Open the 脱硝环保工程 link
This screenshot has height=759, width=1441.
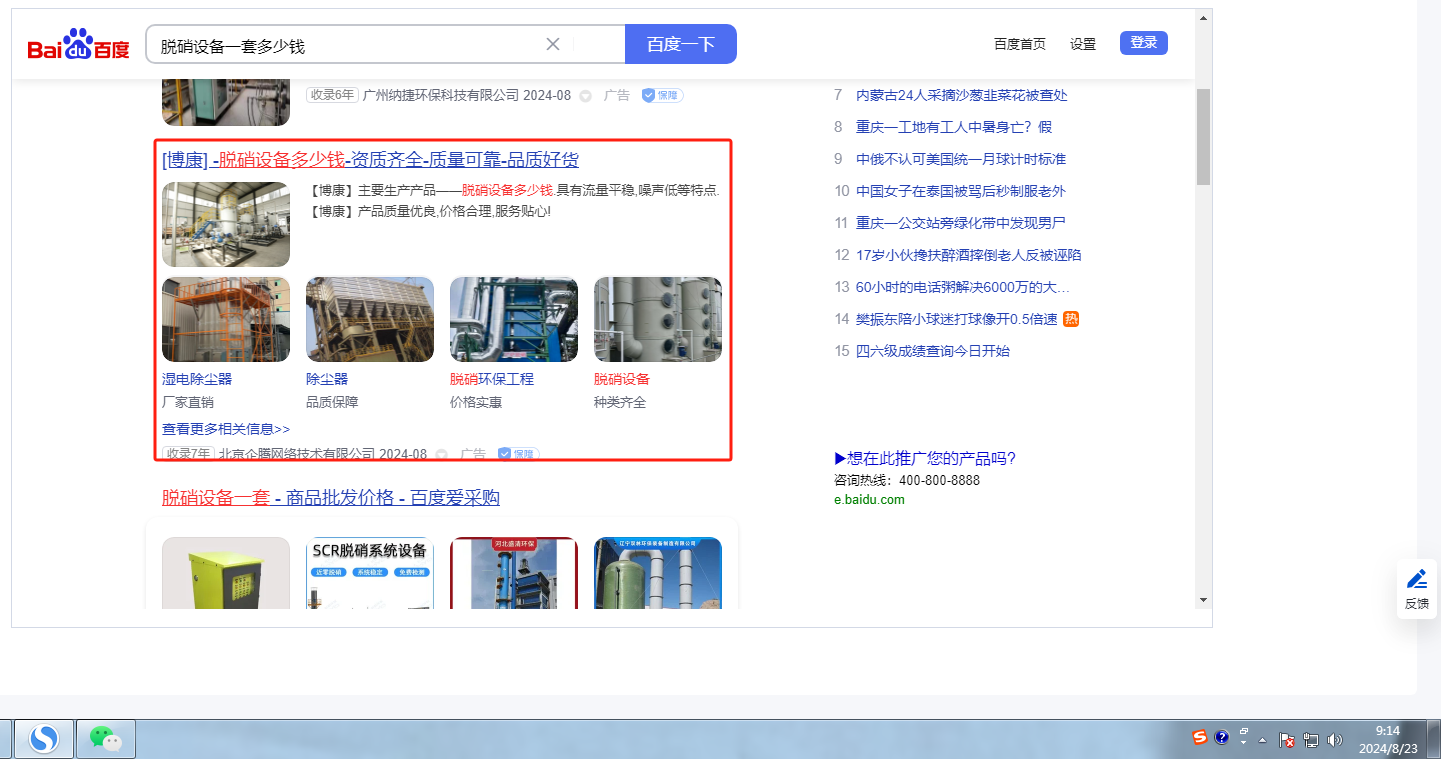coord(492,379)
